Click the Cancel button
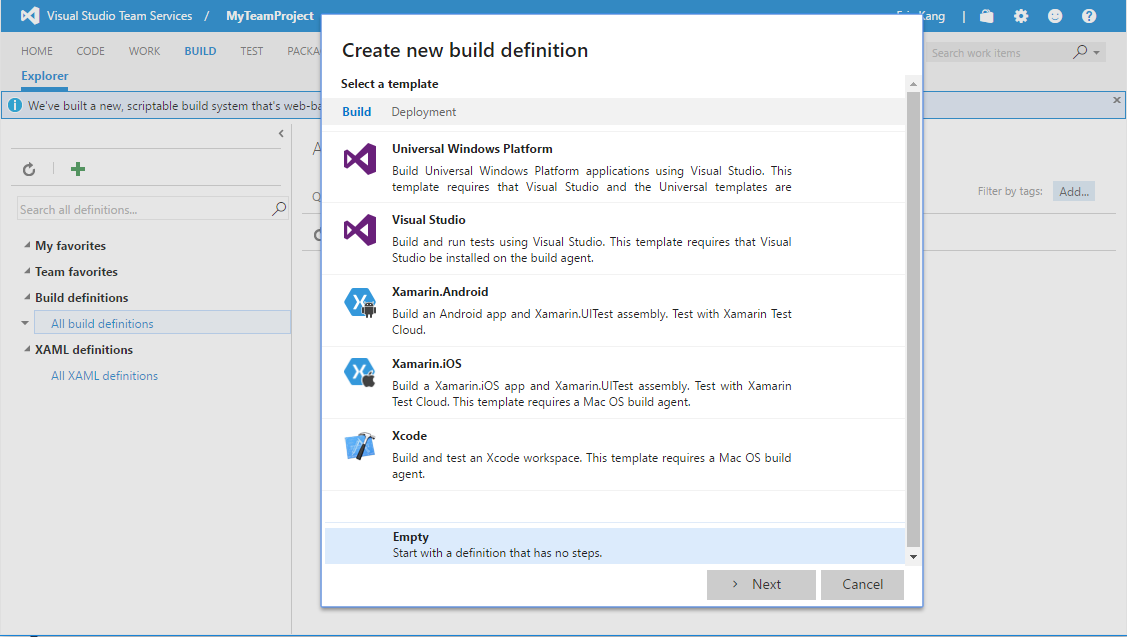The image size is (1127, 637). pos(862,585)
